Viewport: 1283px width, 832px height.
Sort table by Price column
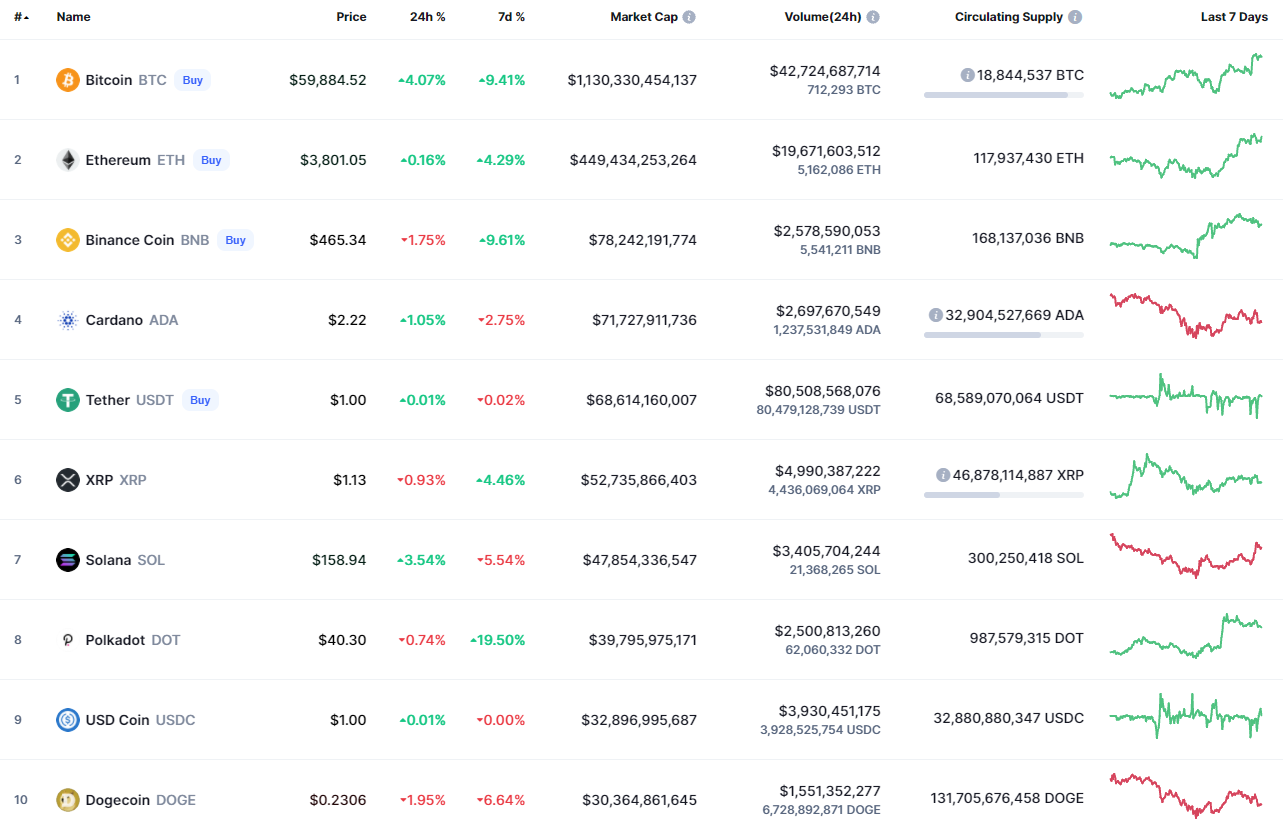351,17
